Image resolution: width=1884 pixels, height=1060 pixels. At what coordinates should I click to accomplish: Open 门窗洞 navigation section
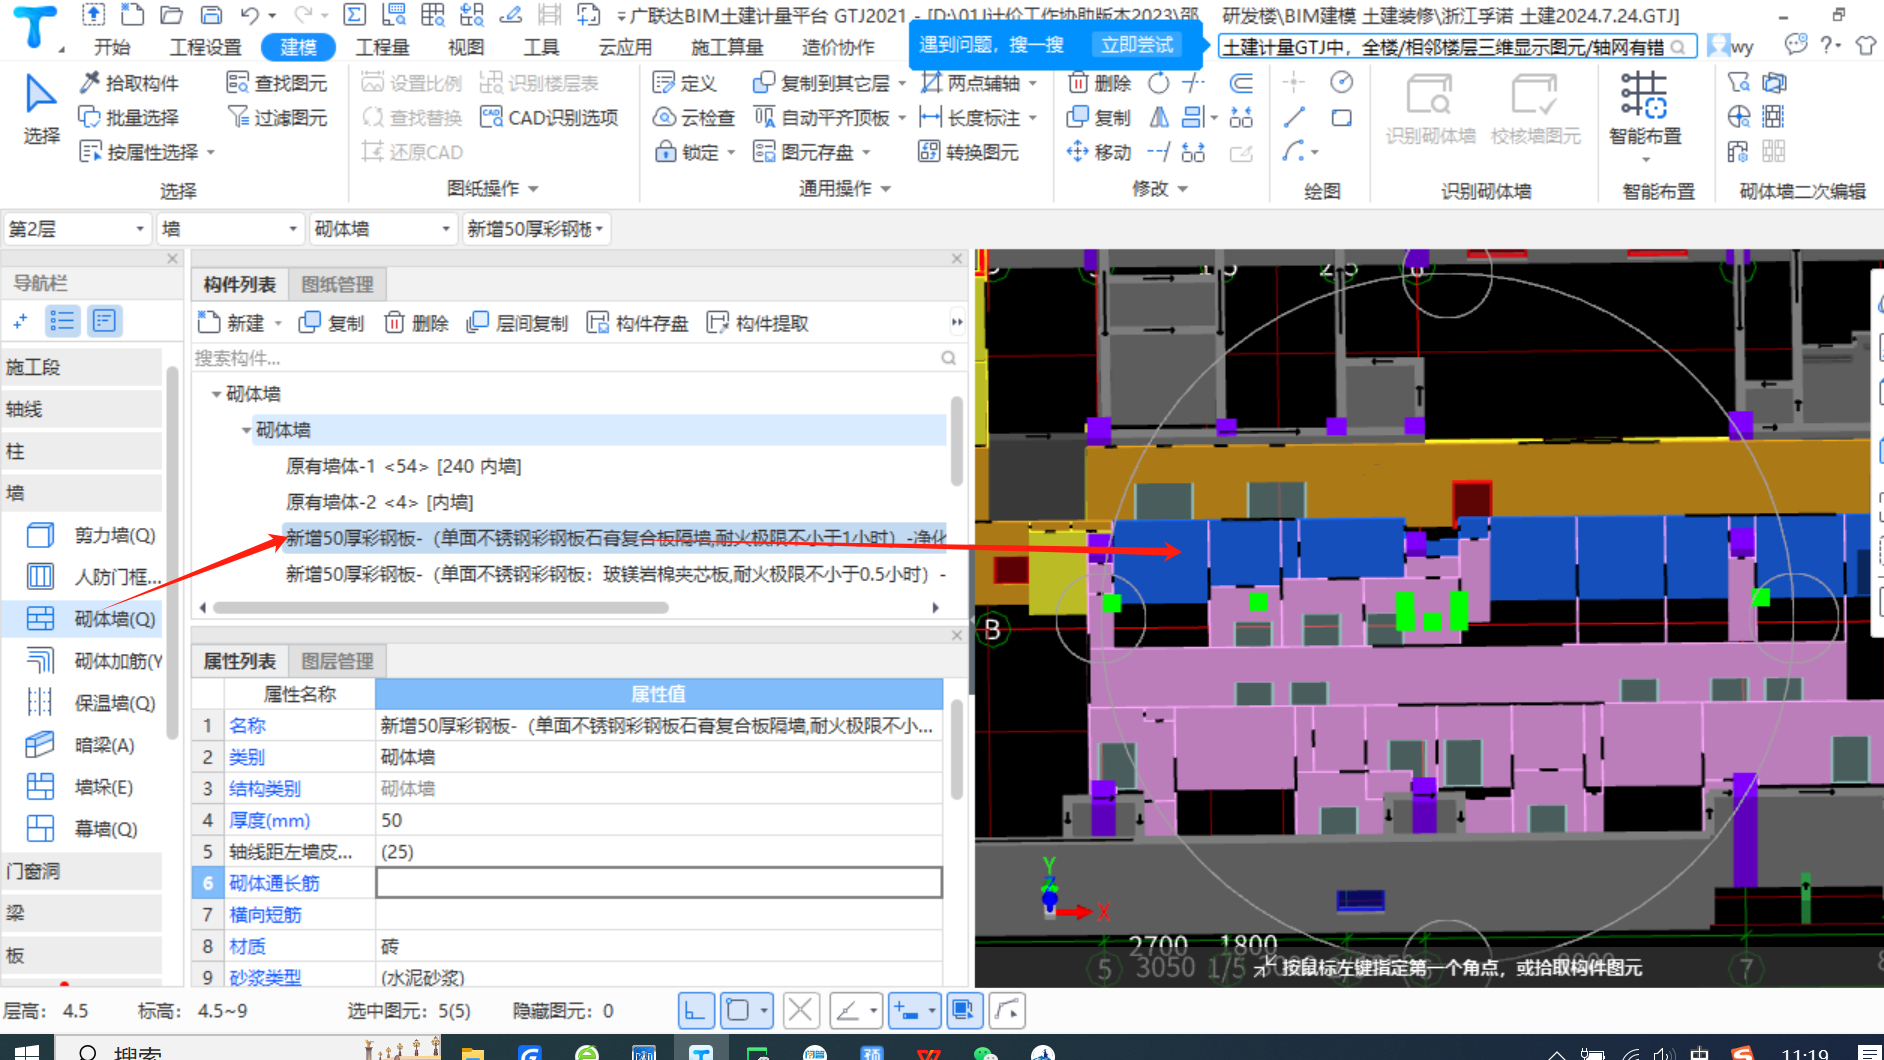pos(82,871)
